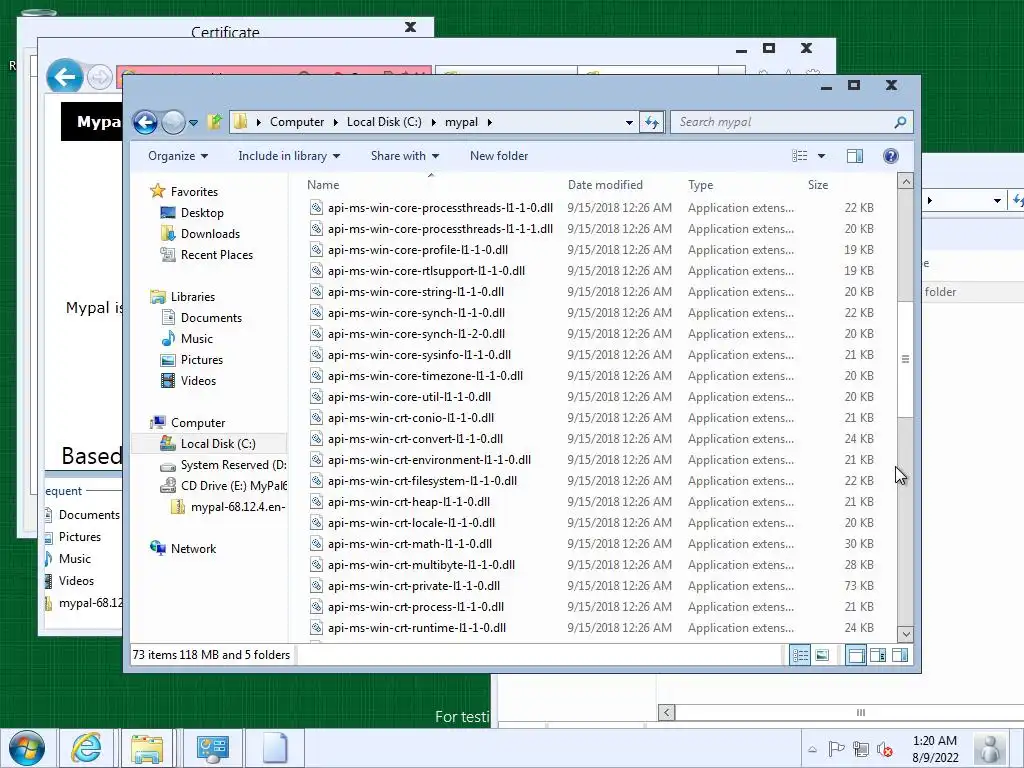Toggle the rightmost pane layout button in status bar
Viewport: 1024px width, 768px height.
[900, 655]
